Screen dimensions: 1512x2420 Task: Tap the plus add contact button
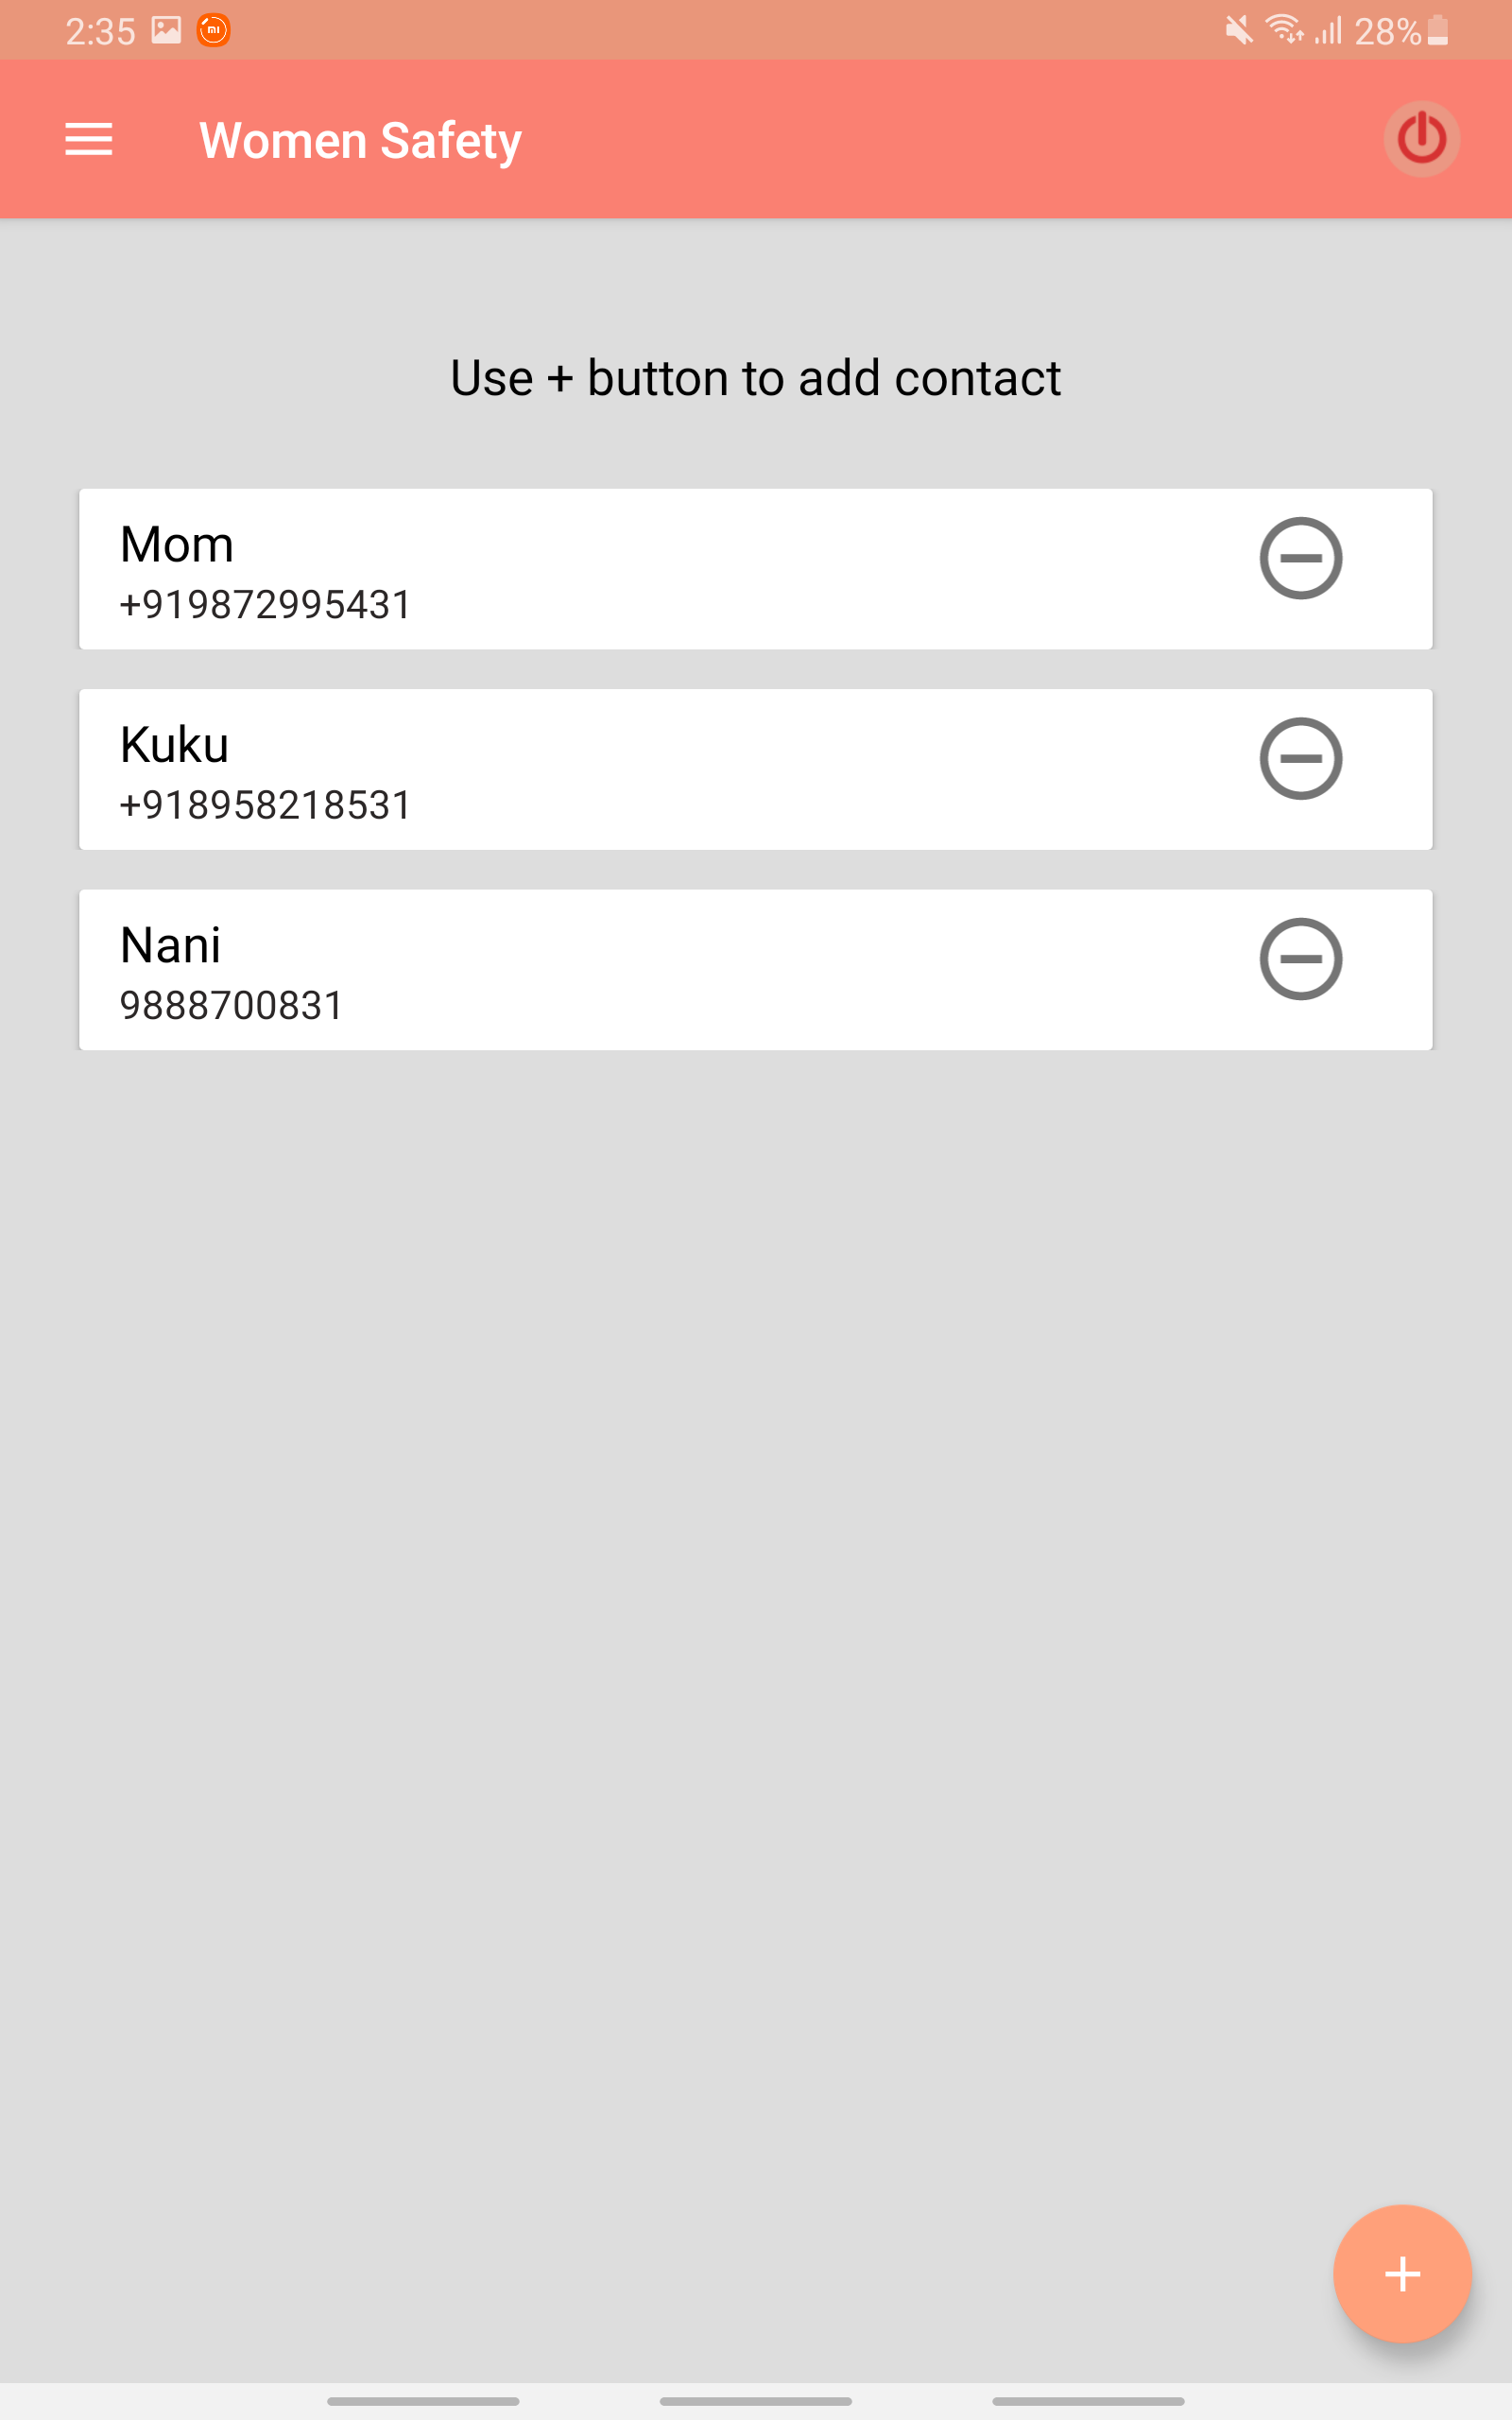click(1402, 2273)
